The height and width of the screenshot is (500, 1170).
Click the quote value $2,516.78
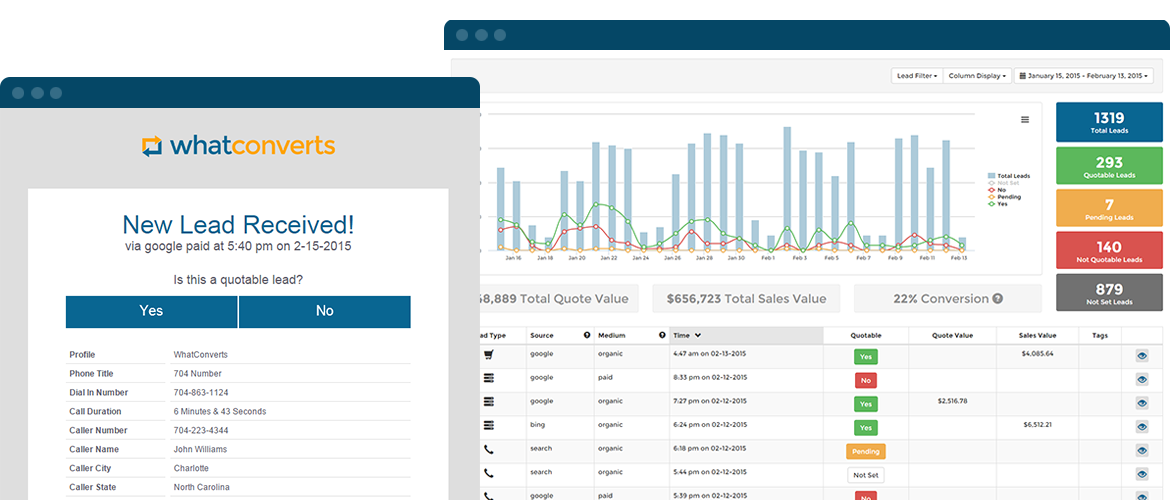tap(951, 401)
